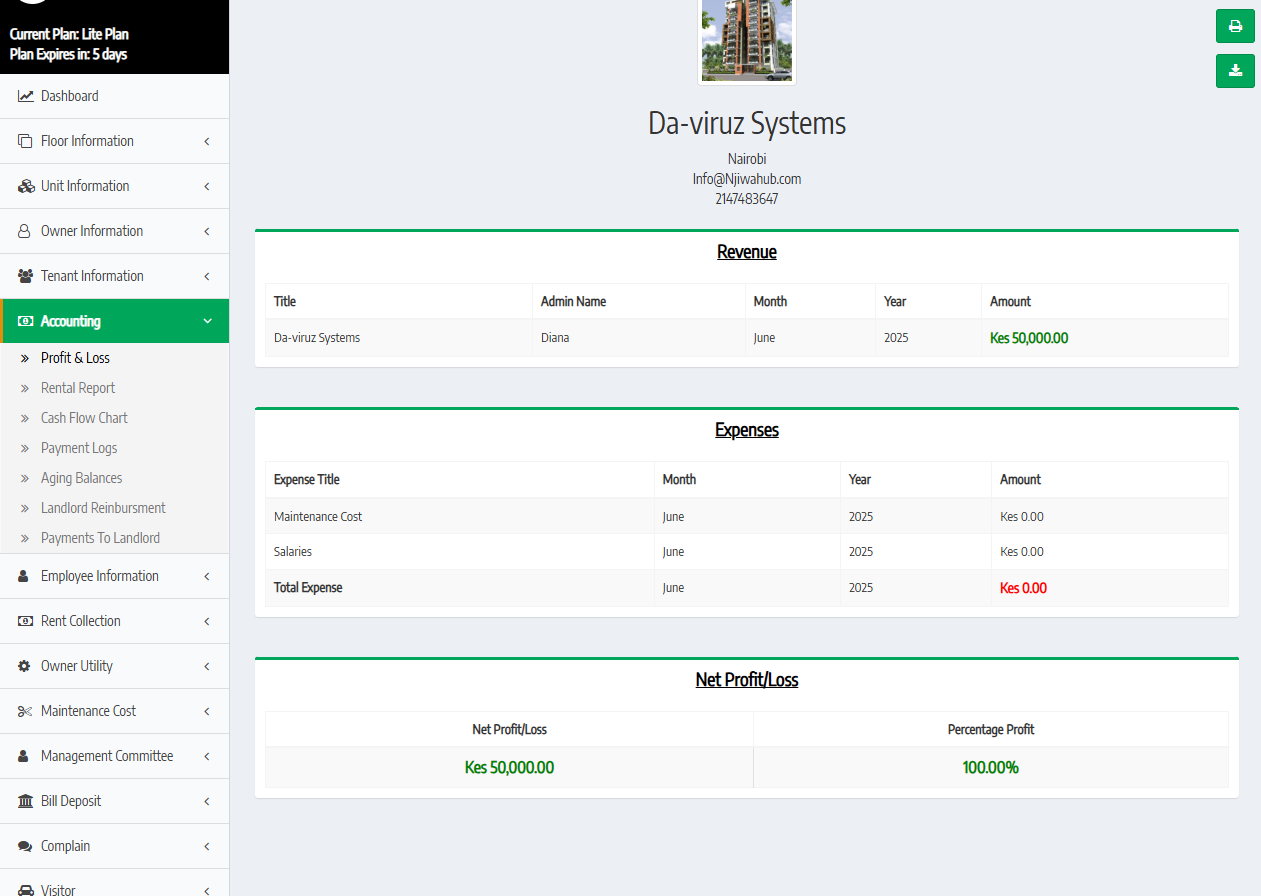Click the Unit Information cubes icon

click(x=25, y=186)
